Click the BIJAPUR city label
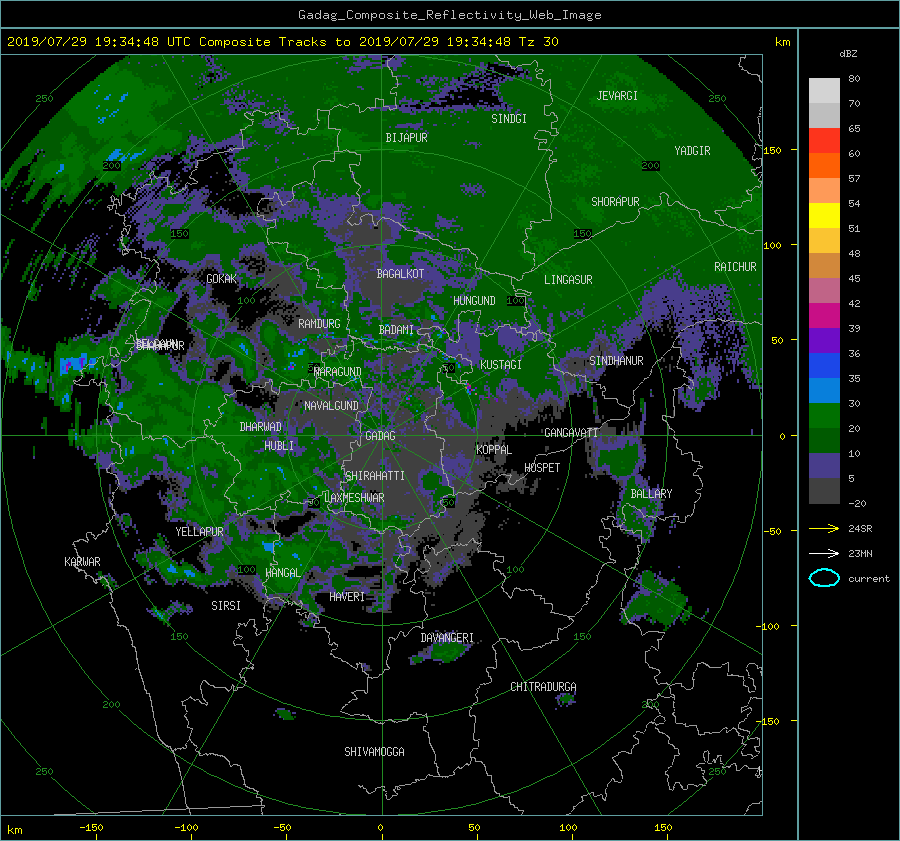900x841 pixels. coord(406,138)
